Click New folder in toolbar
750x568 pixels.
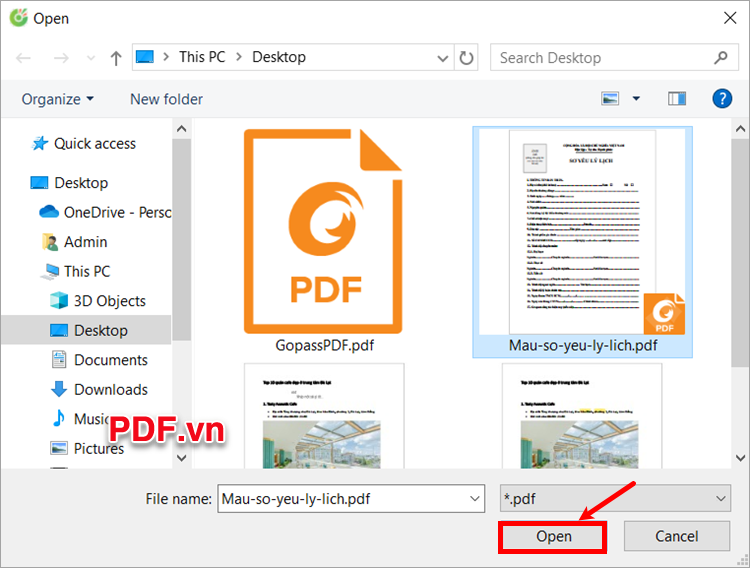[166, 99]
